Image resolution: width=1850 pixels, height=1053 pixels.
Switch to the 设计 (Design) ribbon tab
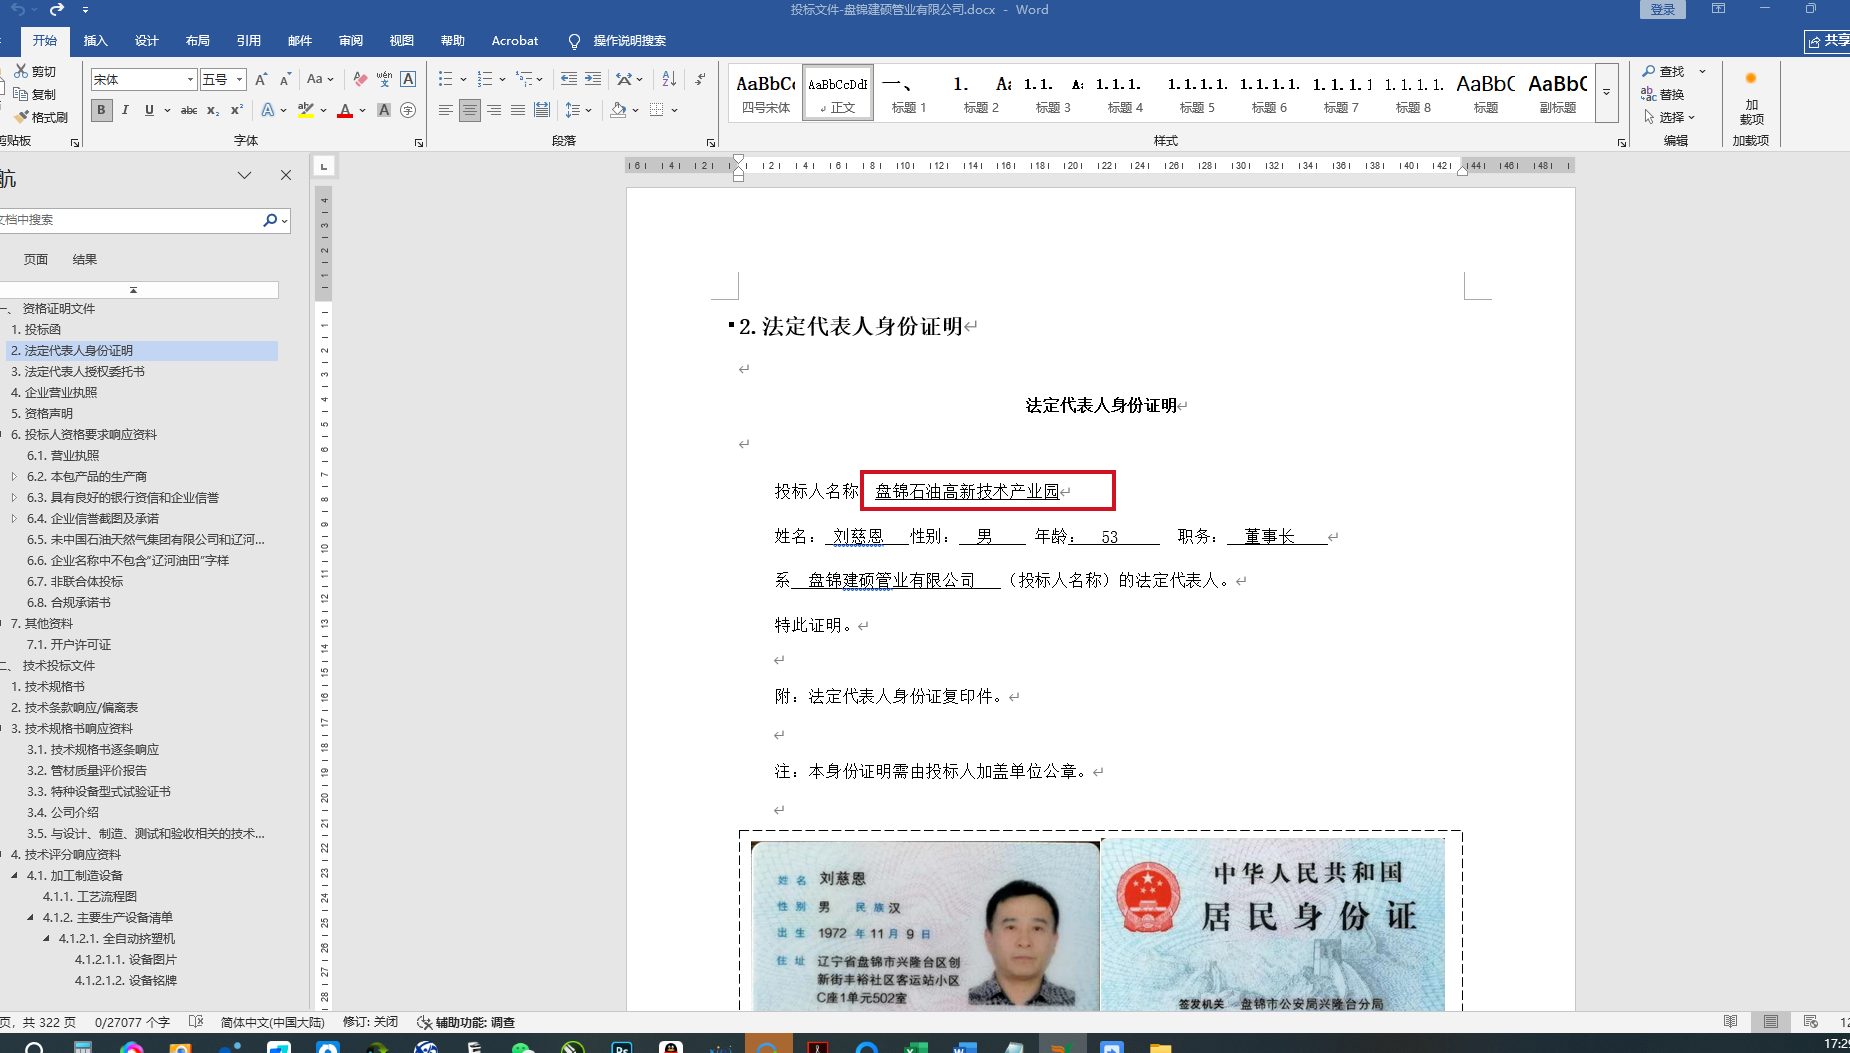point(146,41)
